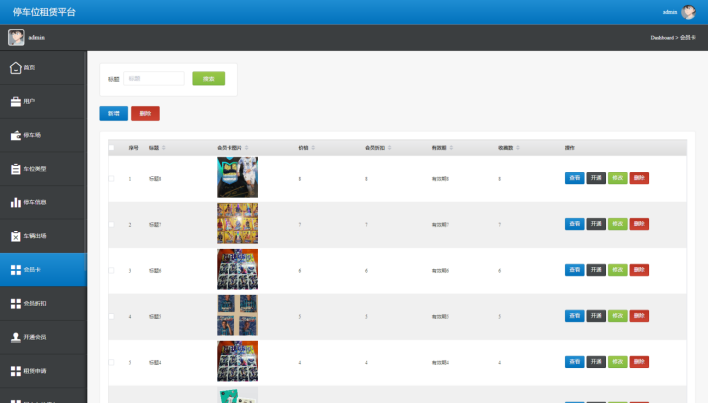709x403 pixels.
Task: Check the checkbox for row 标题4
Action: pos(111,362)
